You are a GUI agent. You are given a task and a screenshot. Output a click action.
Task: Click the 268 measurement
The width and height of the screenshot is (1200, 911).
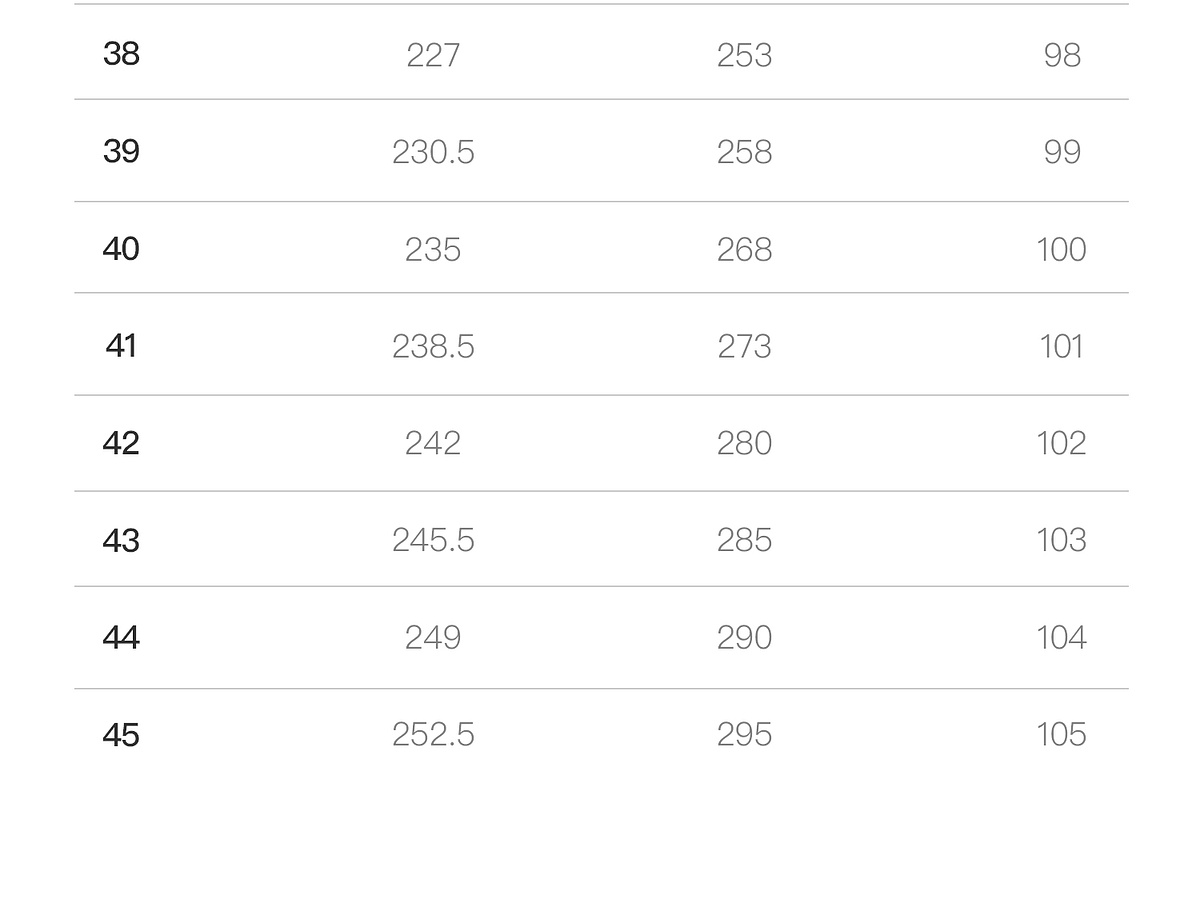744,249
